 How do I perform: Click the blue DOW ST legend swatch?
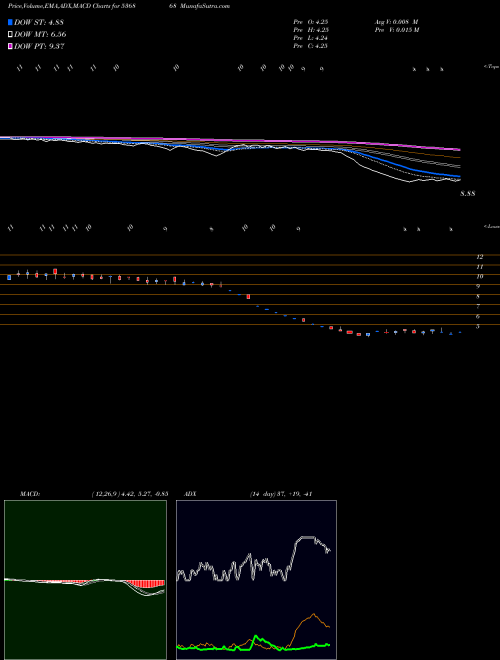click(10, 22)
